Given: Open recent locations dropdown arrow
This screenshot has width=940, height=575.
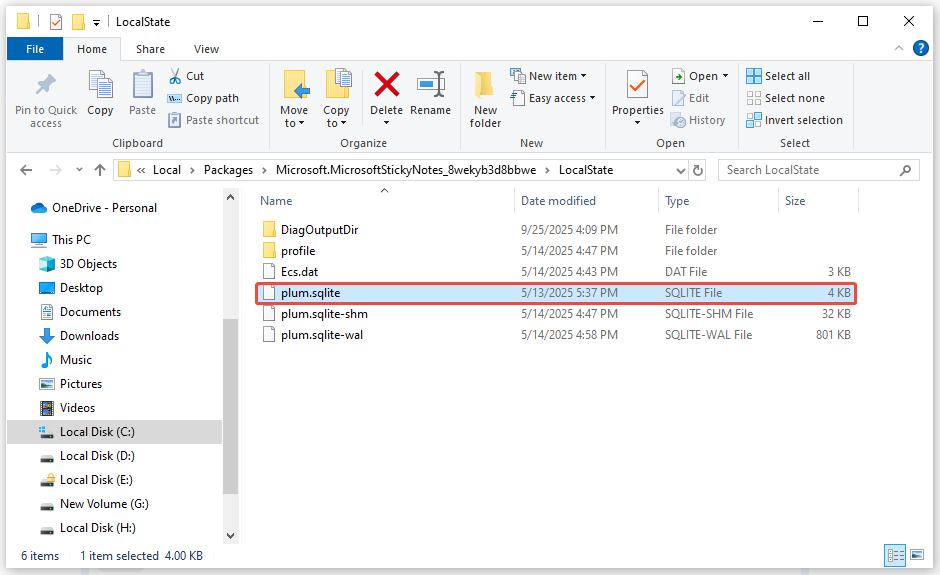Looking at the screenshot, I should pyautogui.click(x=79, y=170).
